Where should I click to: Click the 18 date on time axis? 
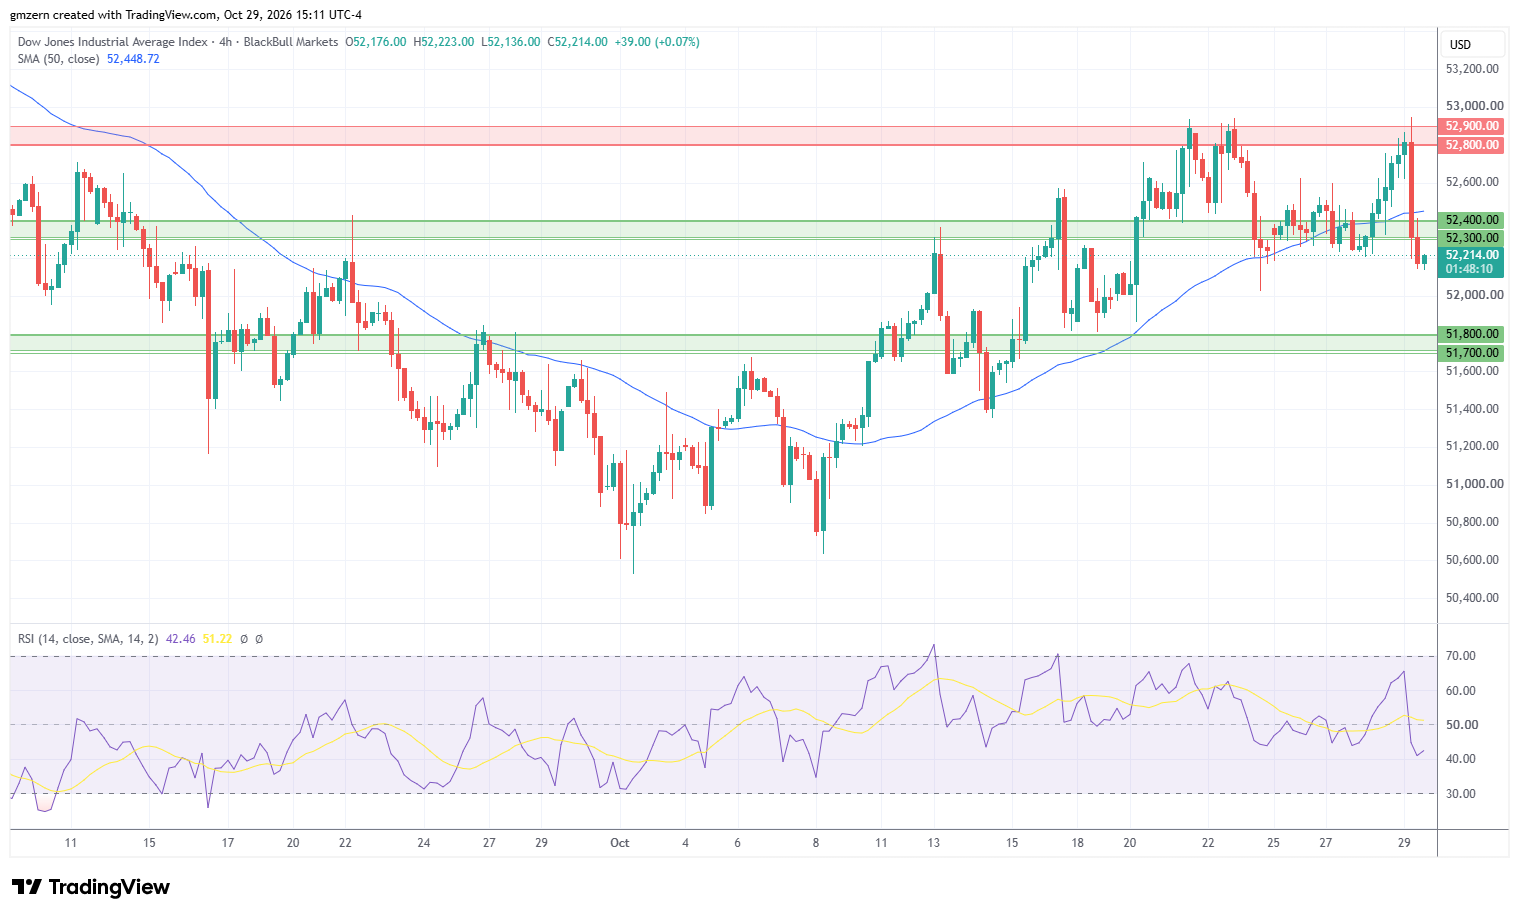point(1077,843)
